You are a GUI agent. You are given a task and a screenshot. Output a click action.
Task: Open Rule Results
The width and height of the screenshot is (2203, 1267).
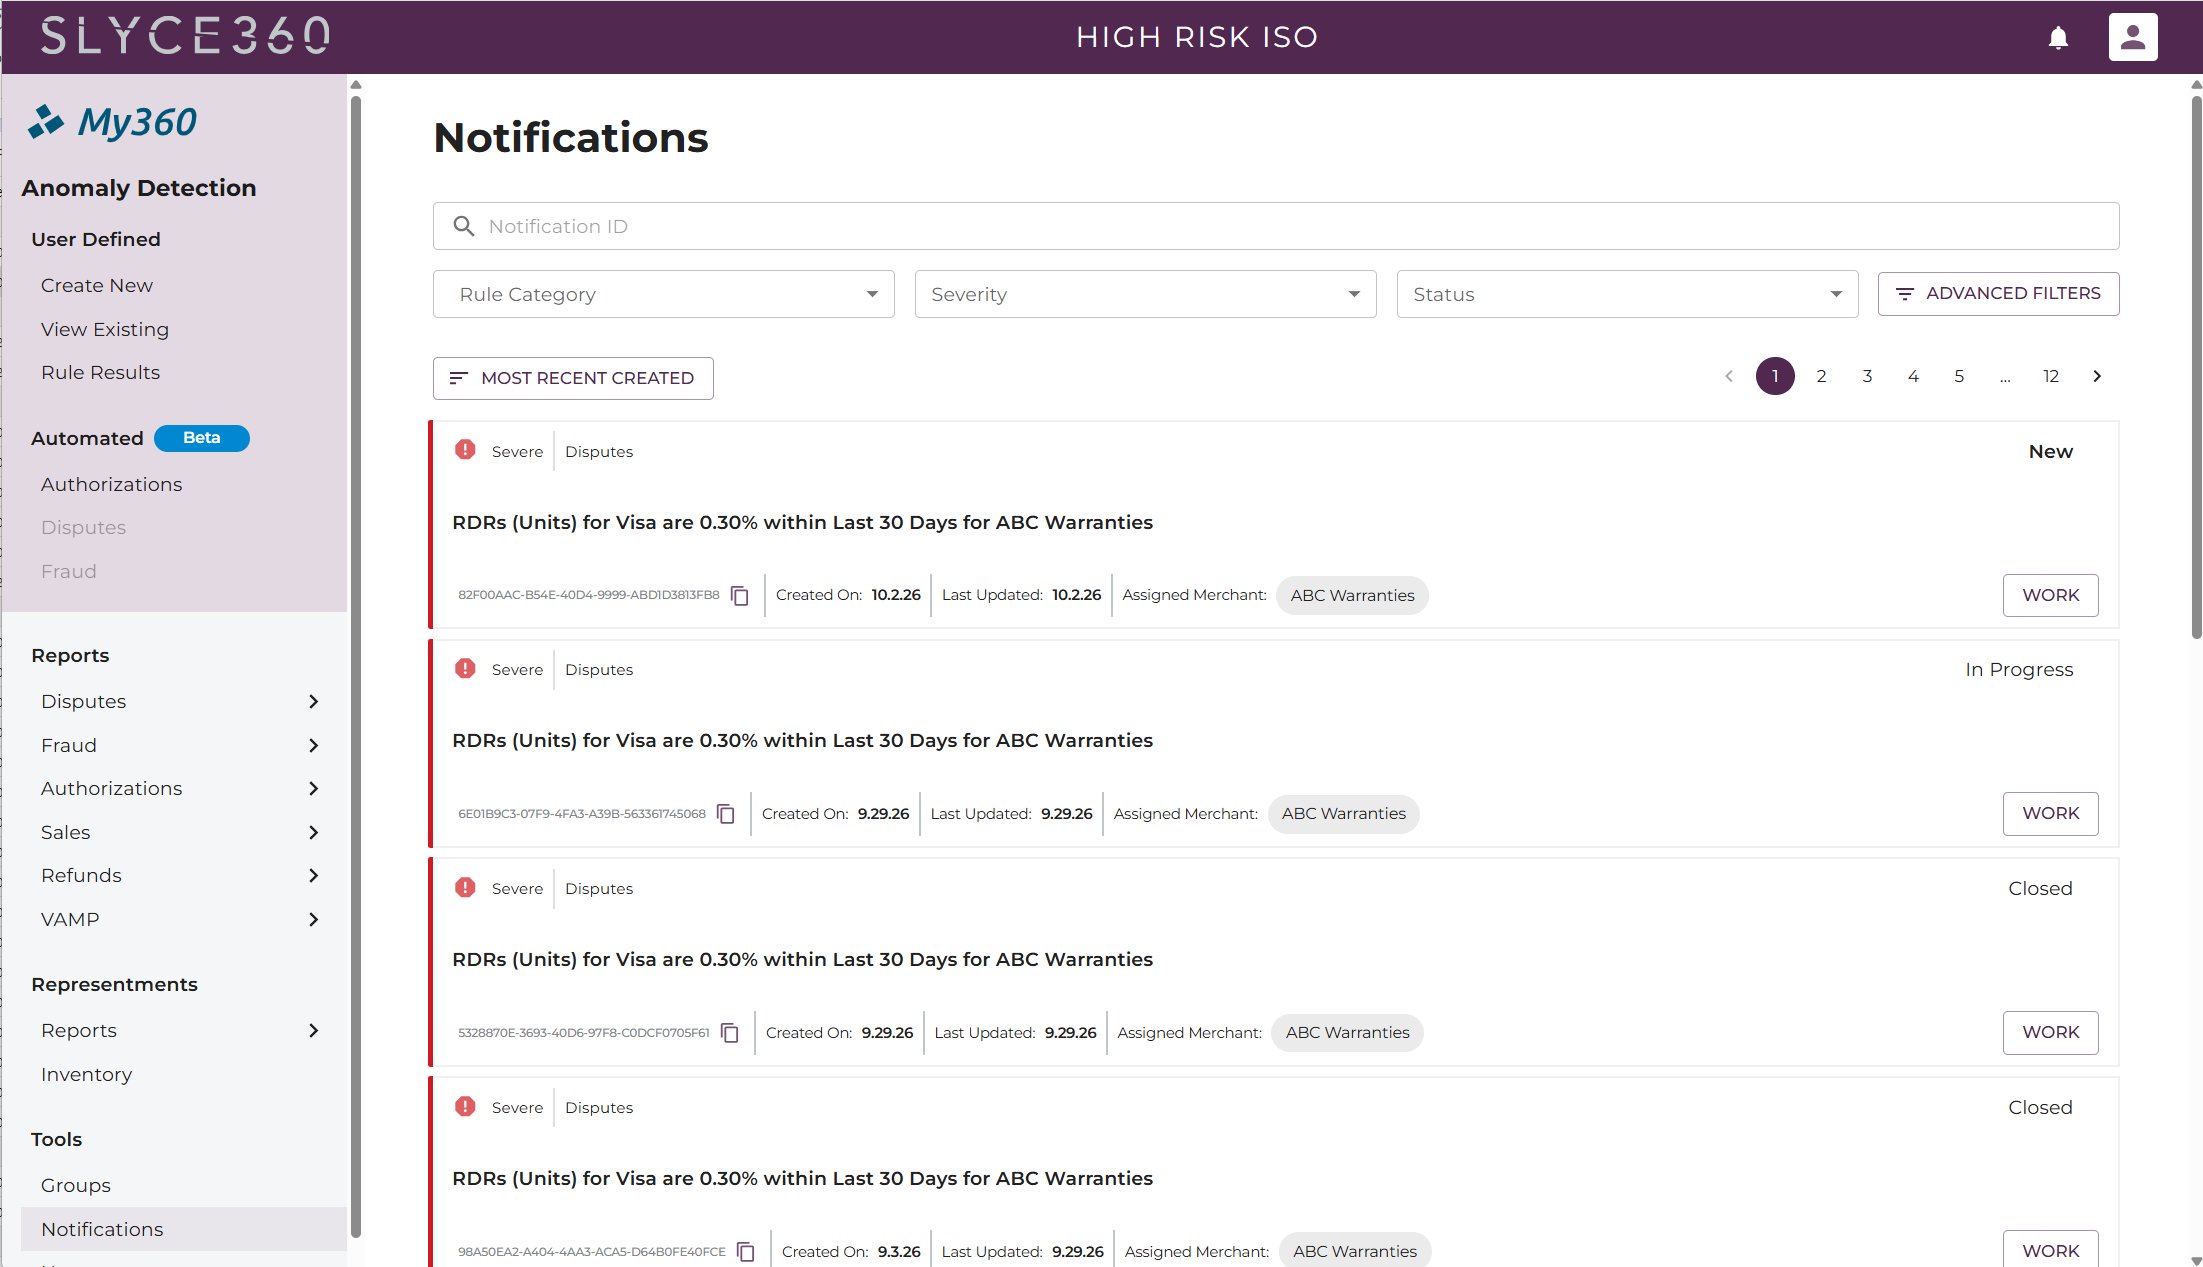coord(100,372)
